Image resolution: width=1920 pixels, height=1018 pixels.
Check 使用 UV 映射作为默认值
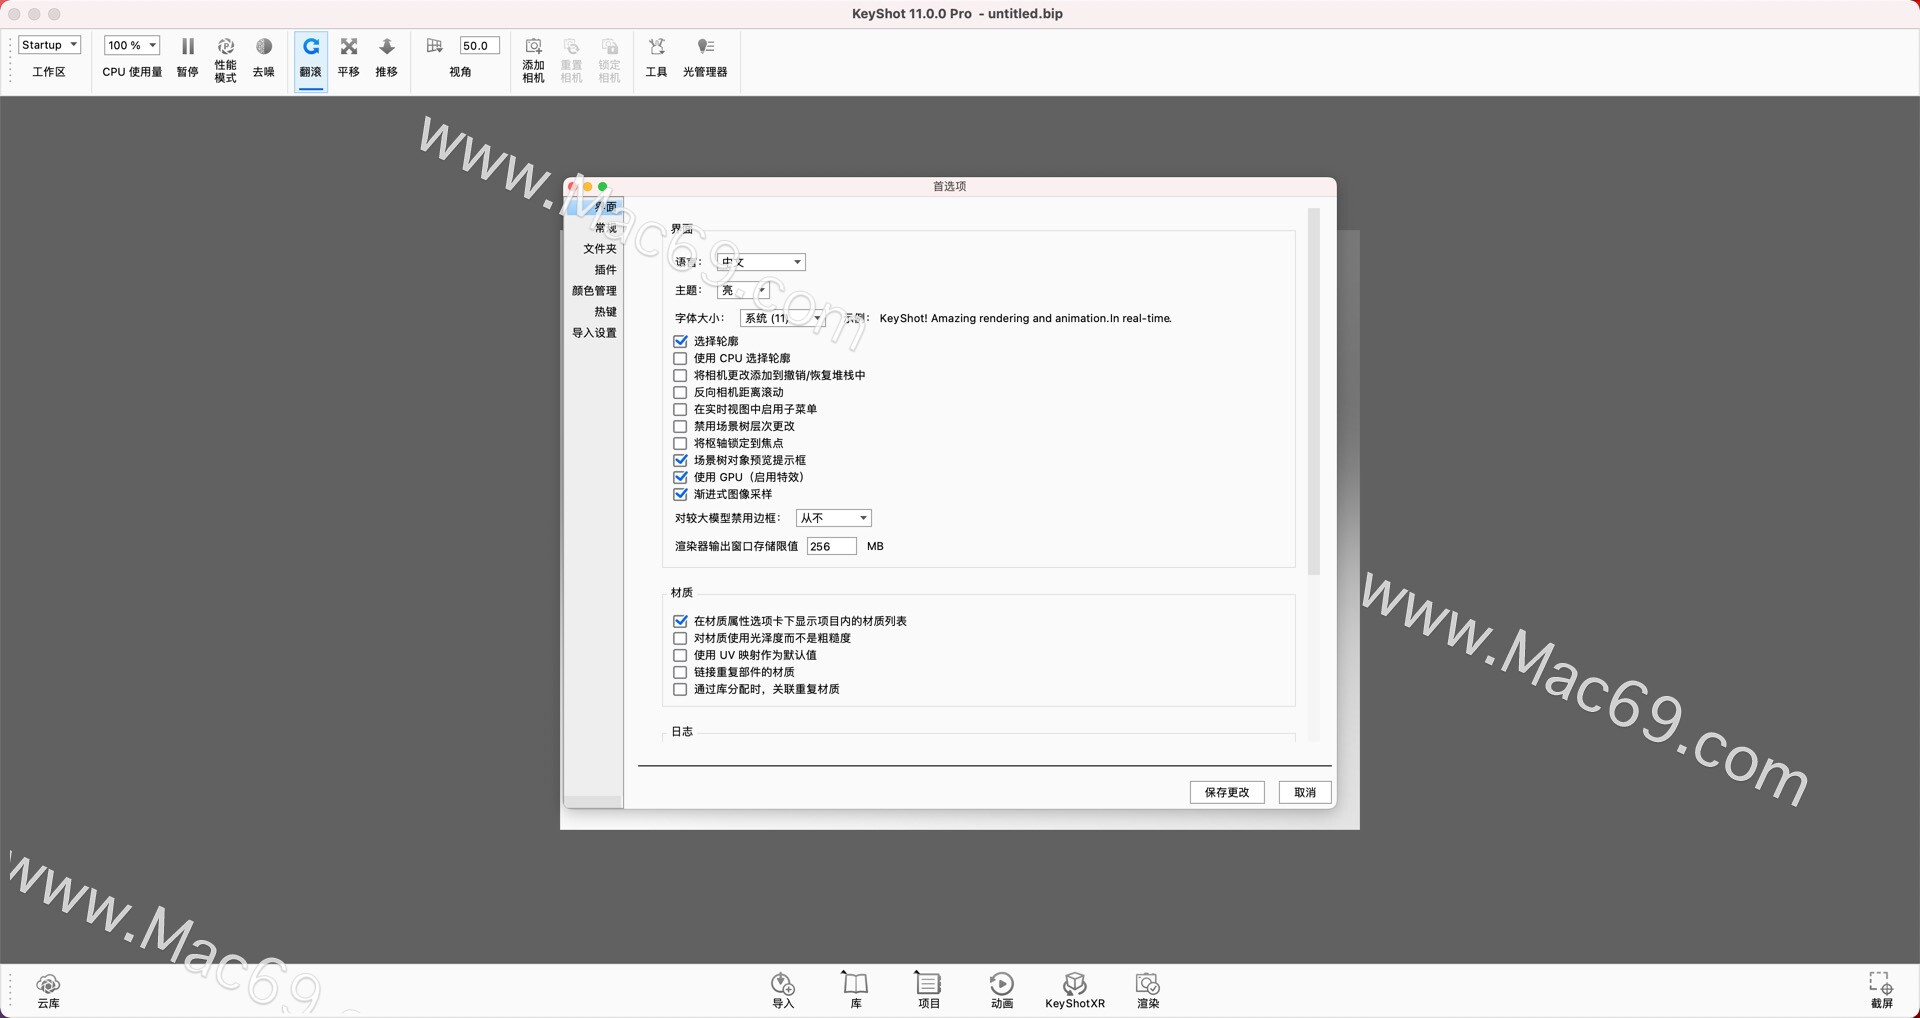pos(681,656)
